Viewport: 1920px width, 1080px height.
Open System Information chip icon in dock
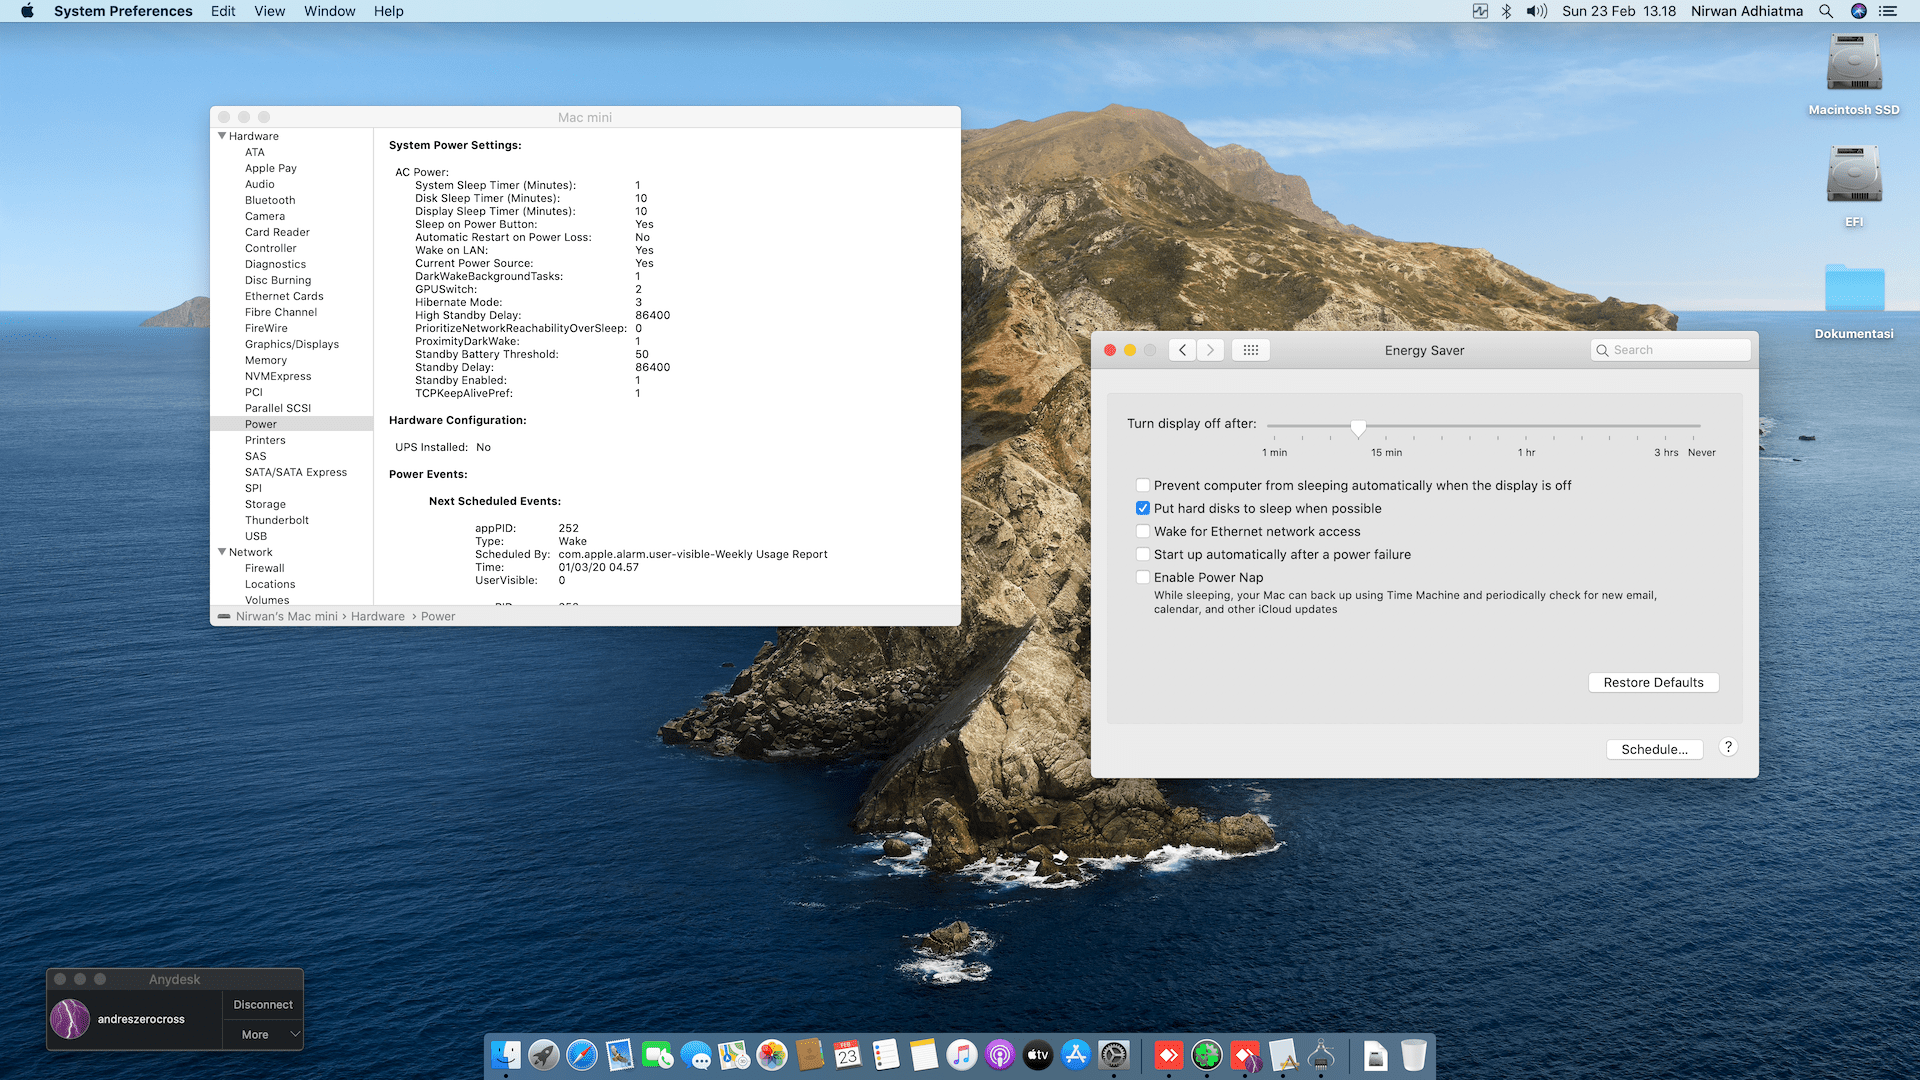pyautogui.click(x=1321, y=1055)
